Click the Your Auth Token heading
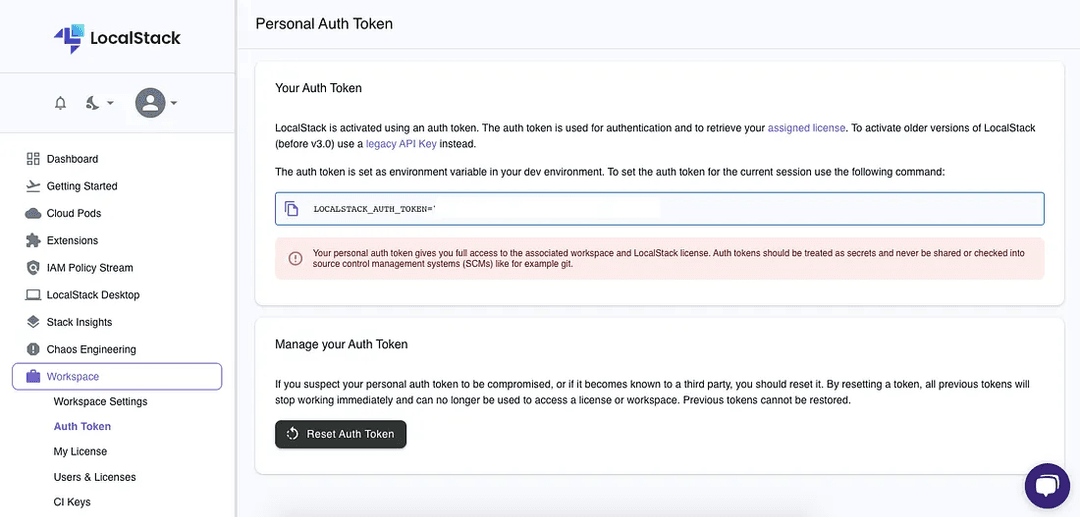The width and height of the screenshot is (1080, 517). tap(318, 88)
